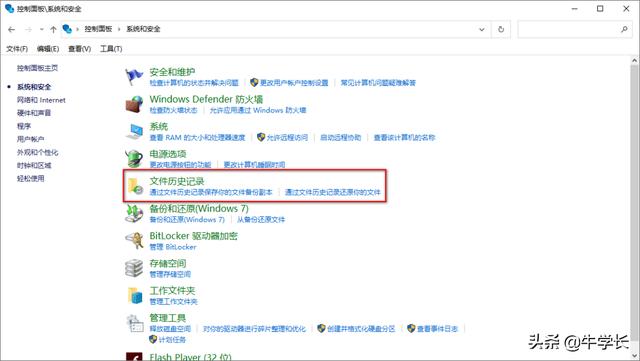The width and height of the screenshot is (640, 361).
Task: Click 更改用户帐户控制设置 link
Action: click(294, 83)
